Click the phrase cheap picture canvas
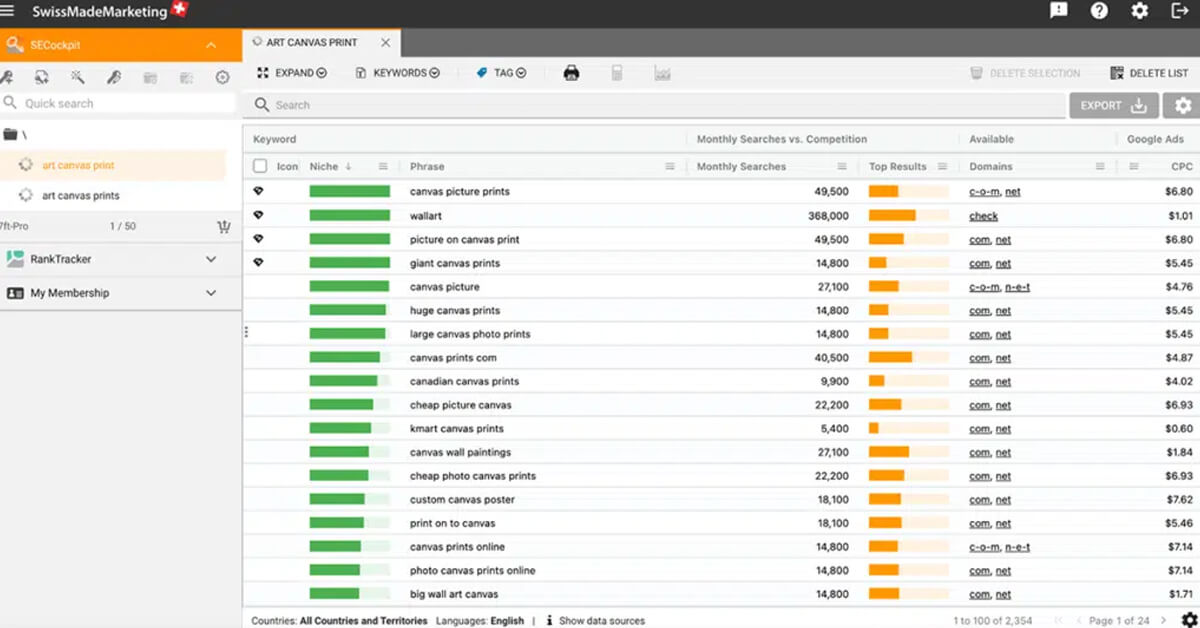Image resolution: width=1200 pixels, height=628 pixels. 460,405
